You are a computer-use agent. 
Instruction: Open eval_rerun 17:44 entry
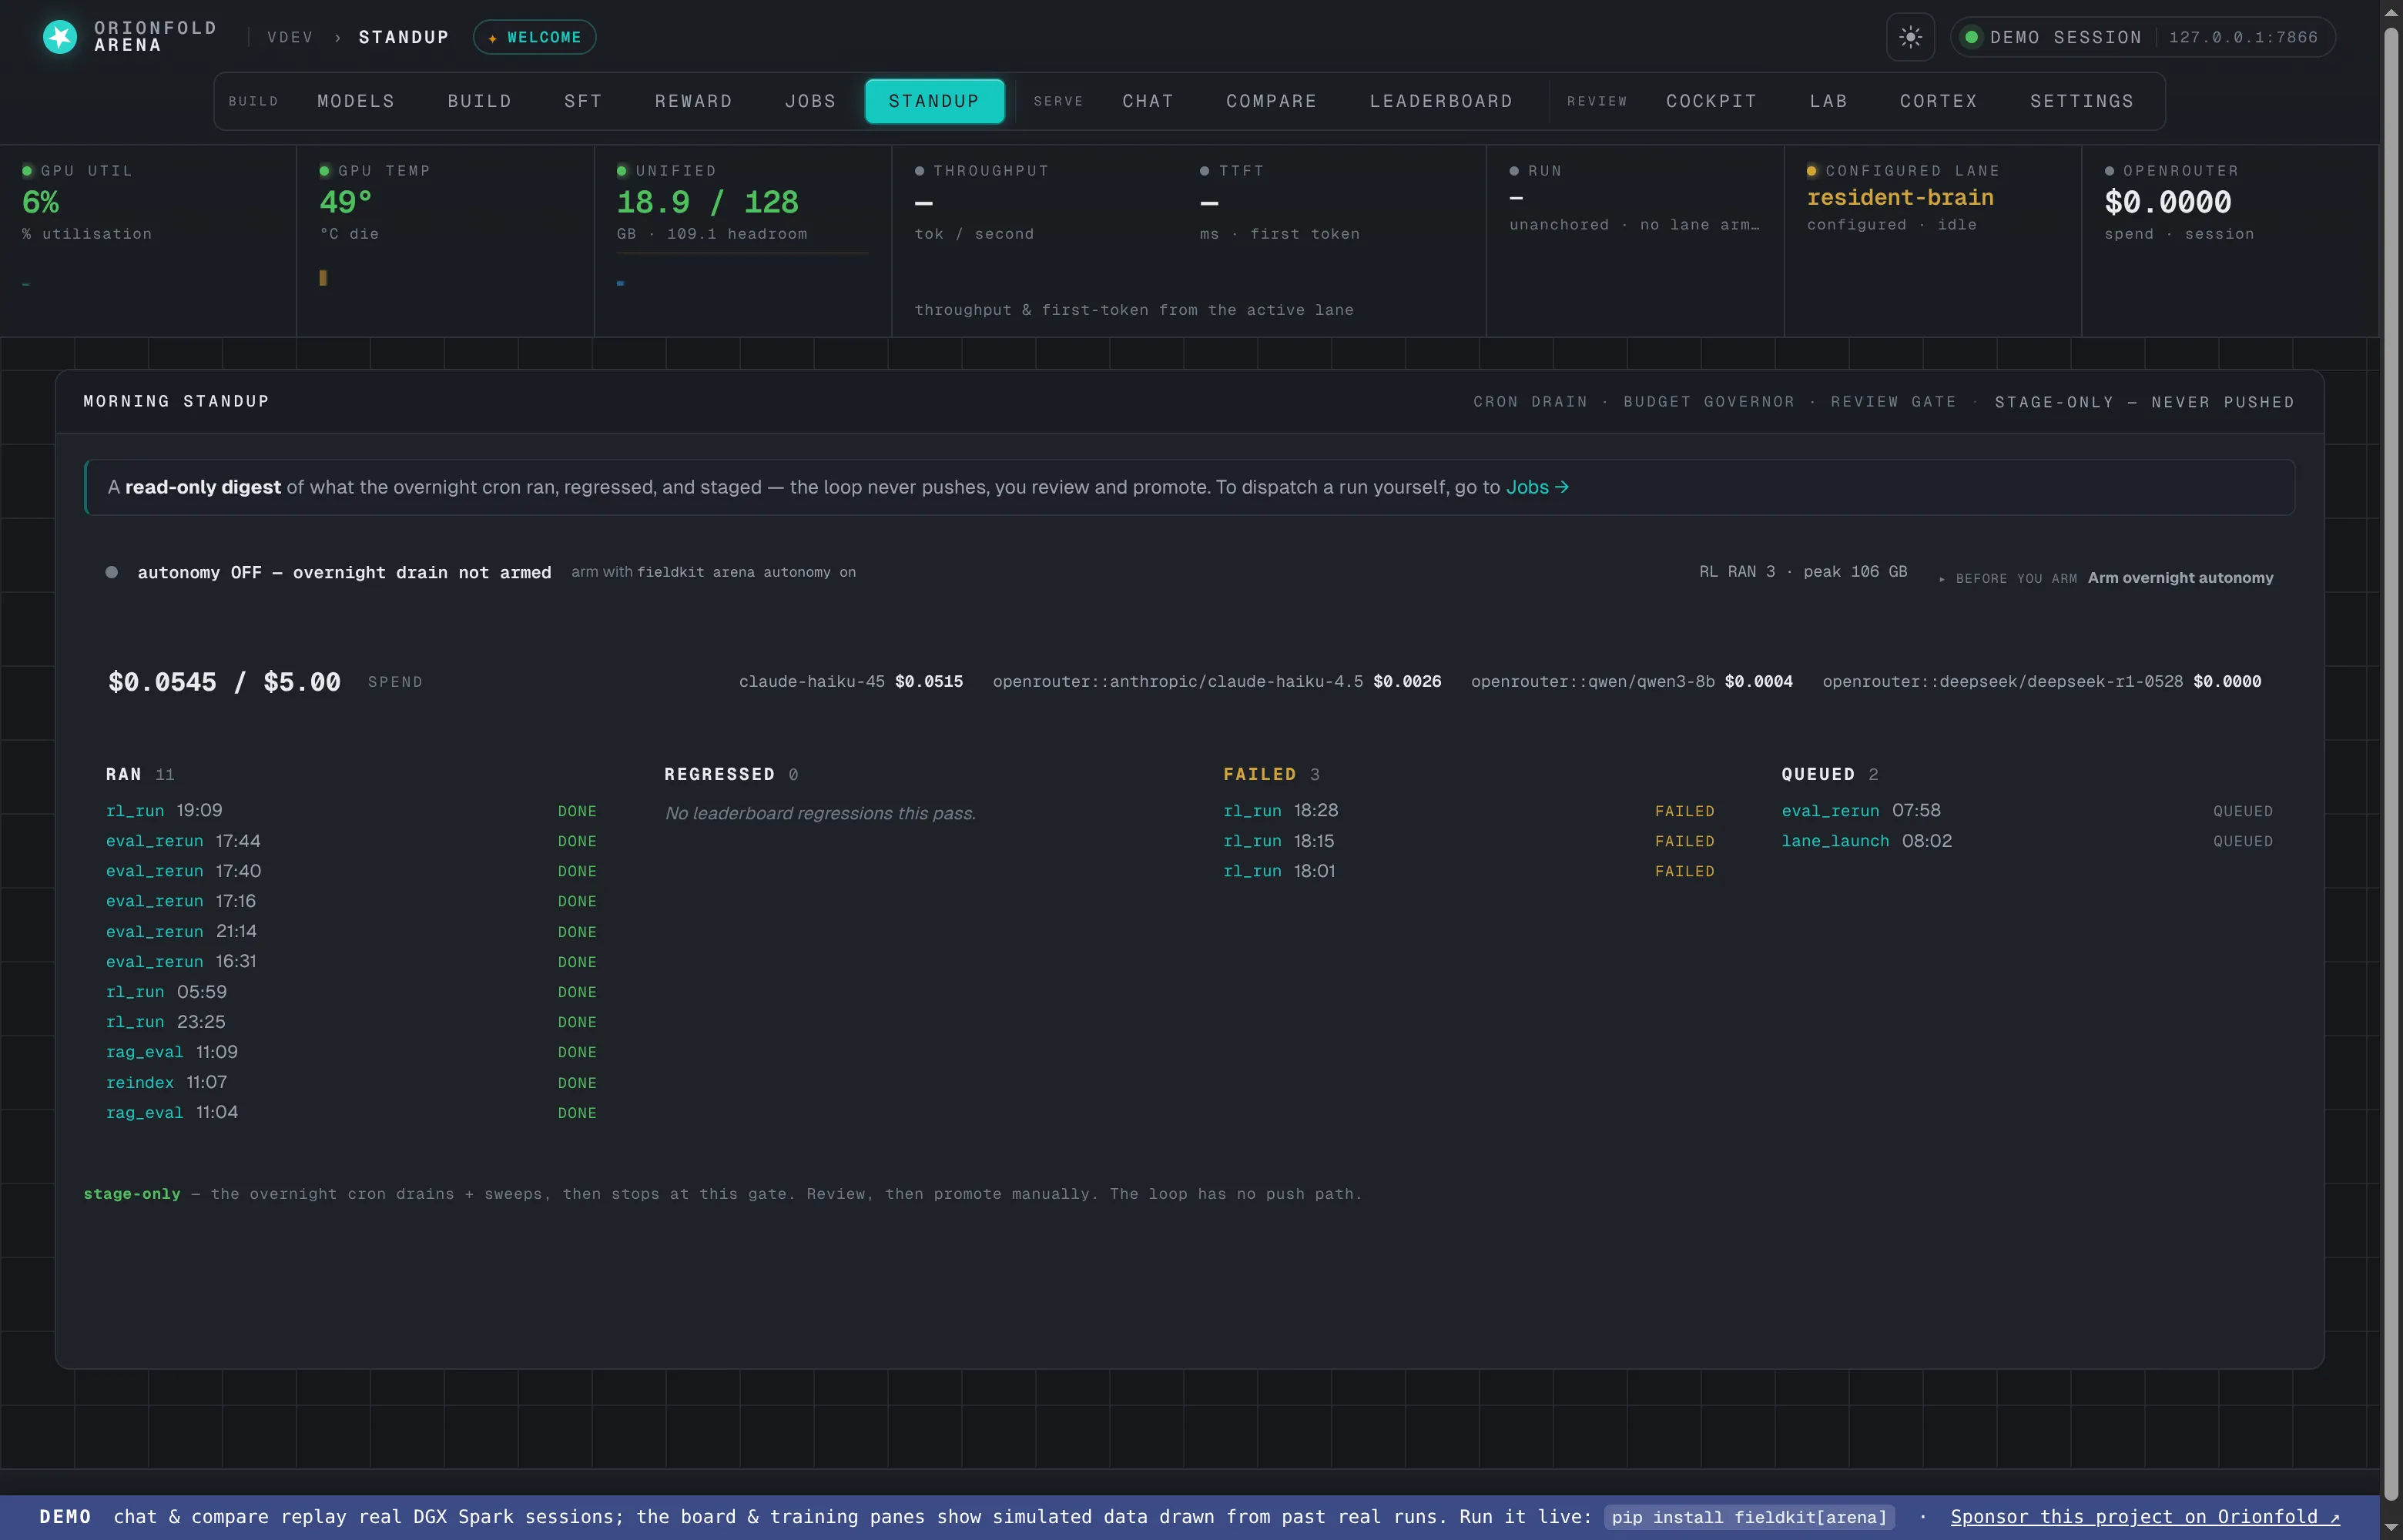pos(351,841)
